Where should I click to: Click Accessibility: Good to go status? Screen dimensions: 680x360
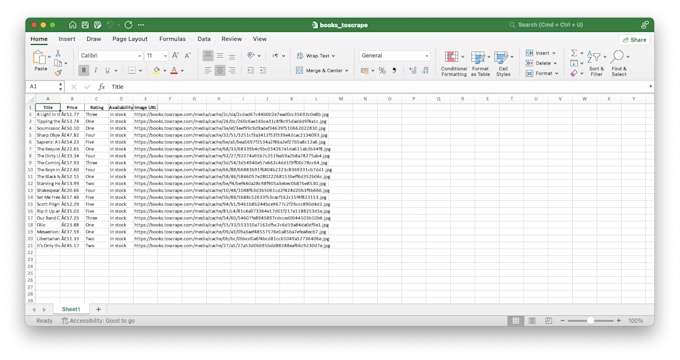pyautogui.click(x=98, y=321)
